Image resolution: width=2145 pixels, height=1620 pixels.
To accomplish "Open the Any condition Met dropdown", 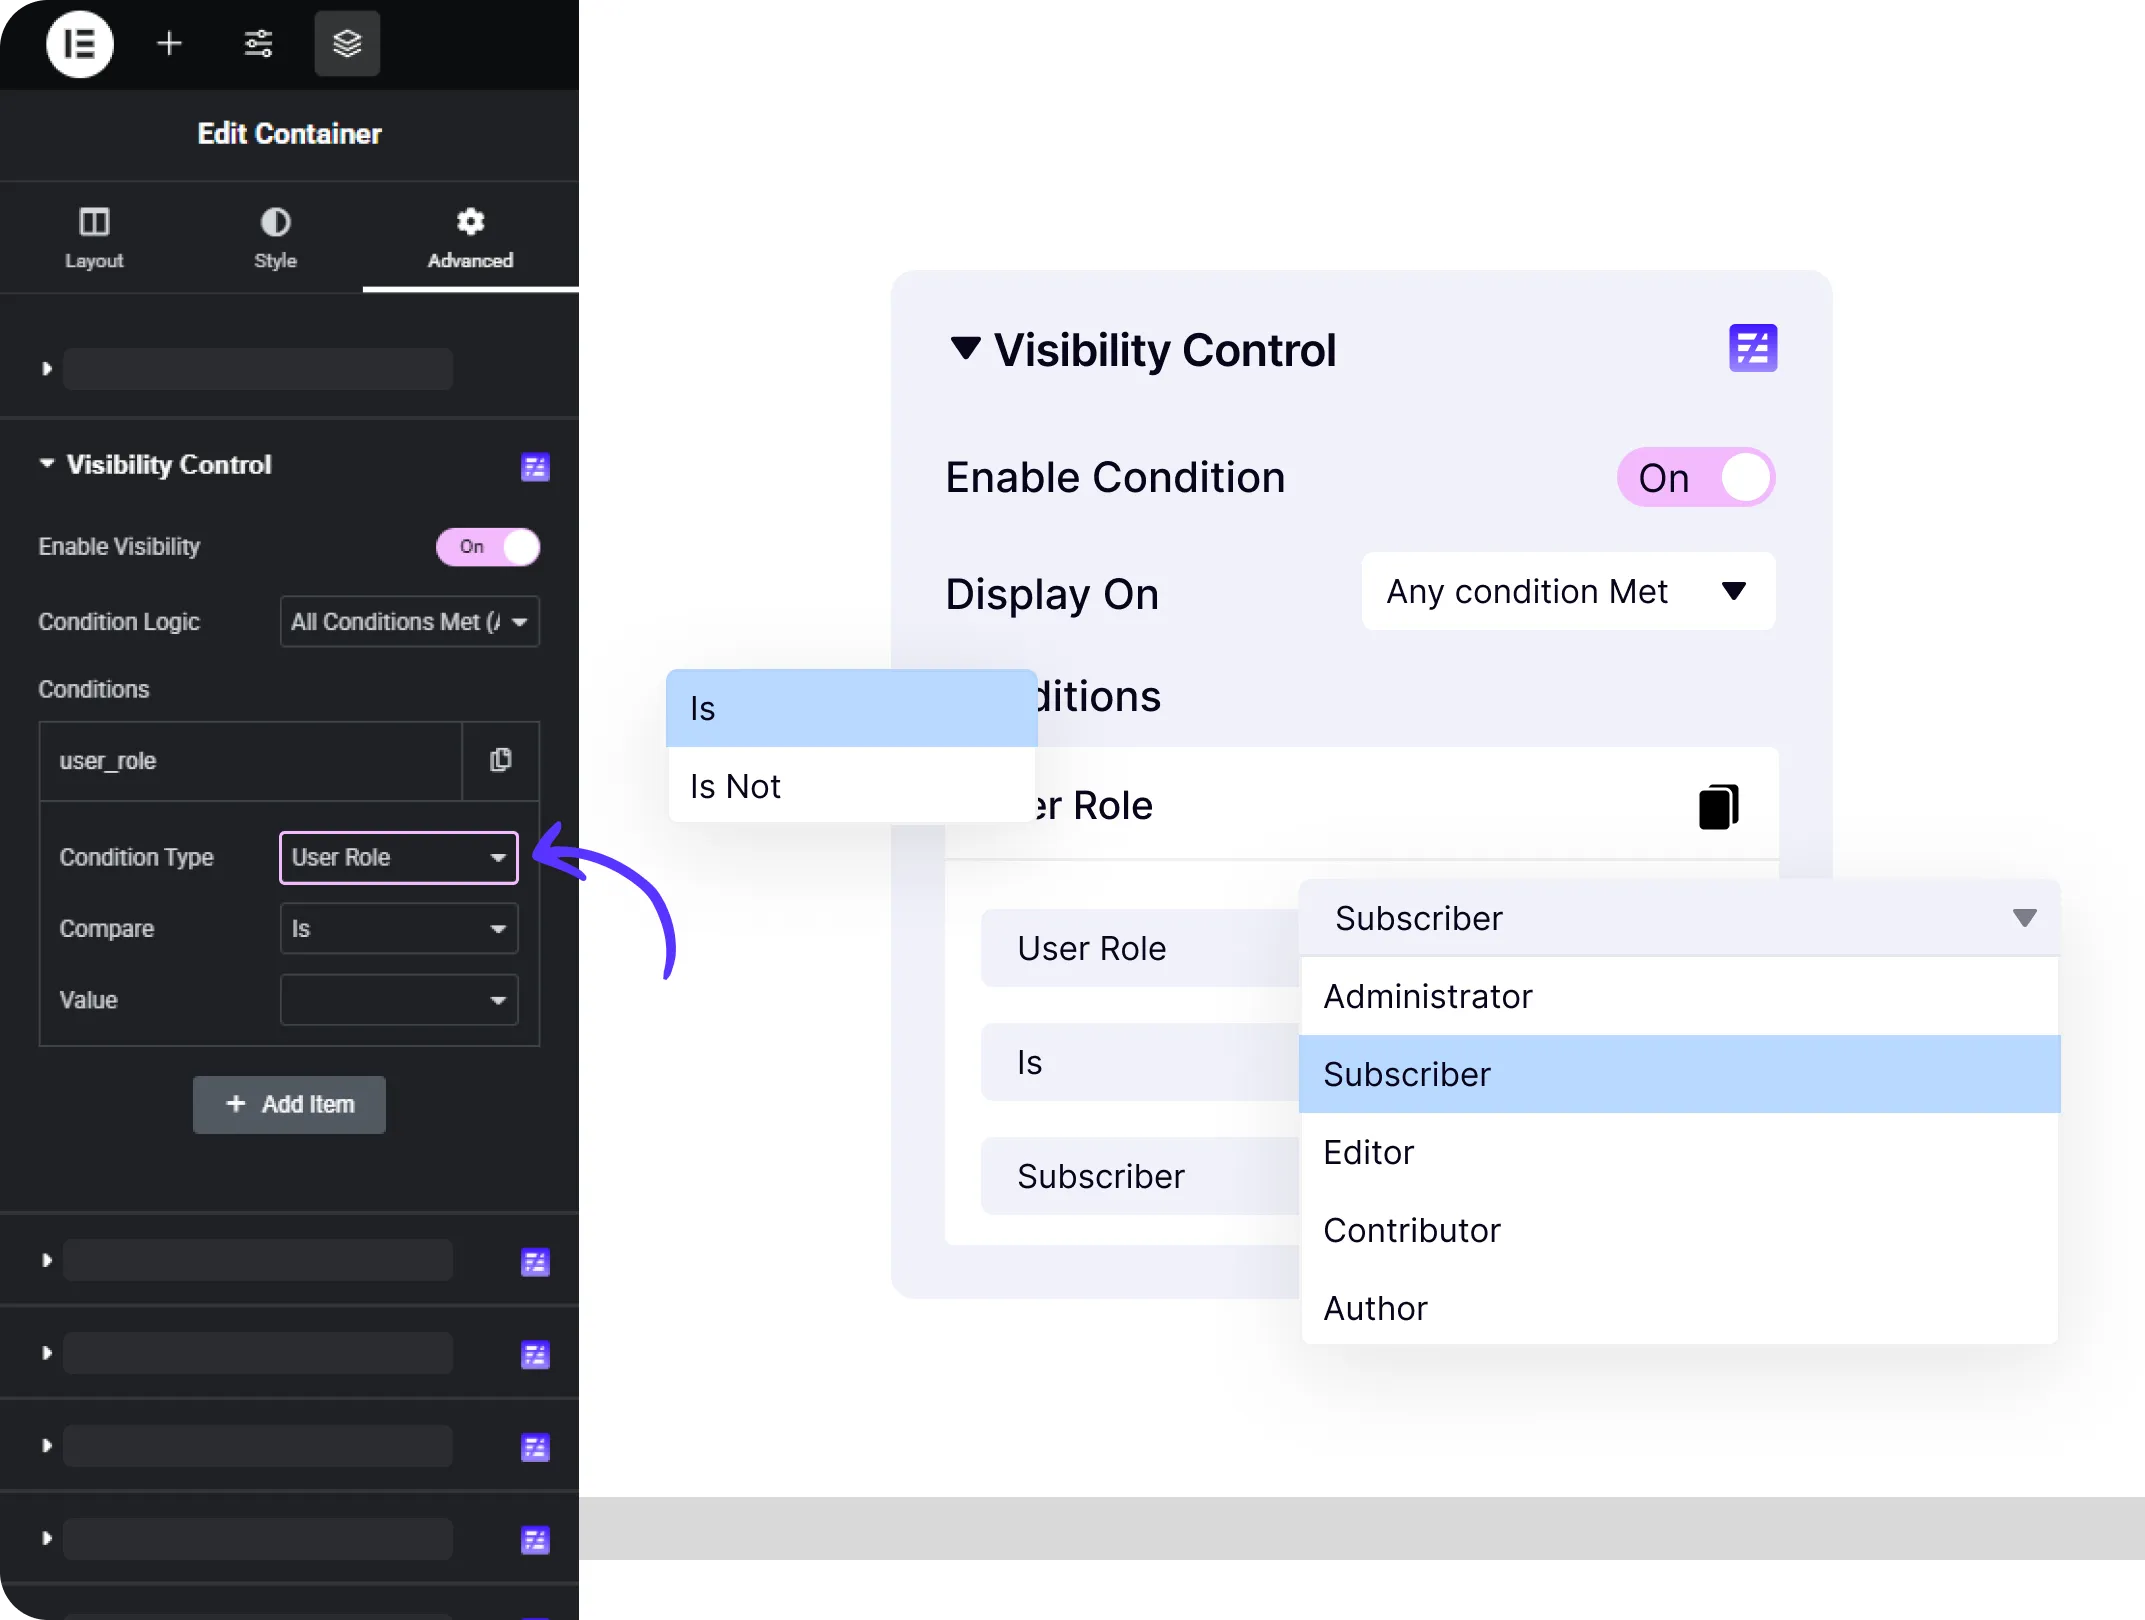I will point(1567,592).
